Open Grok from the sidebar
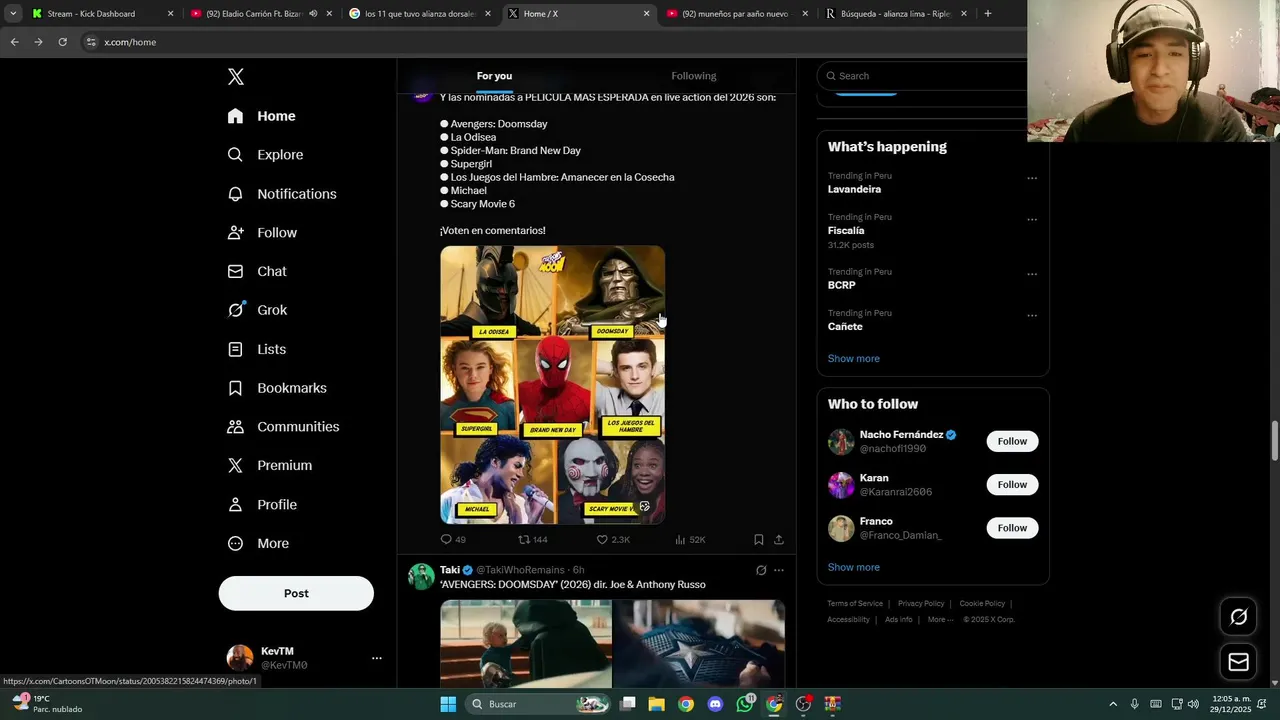The height and width of the screenshot is (720, 1280). [x=257, y=310]
